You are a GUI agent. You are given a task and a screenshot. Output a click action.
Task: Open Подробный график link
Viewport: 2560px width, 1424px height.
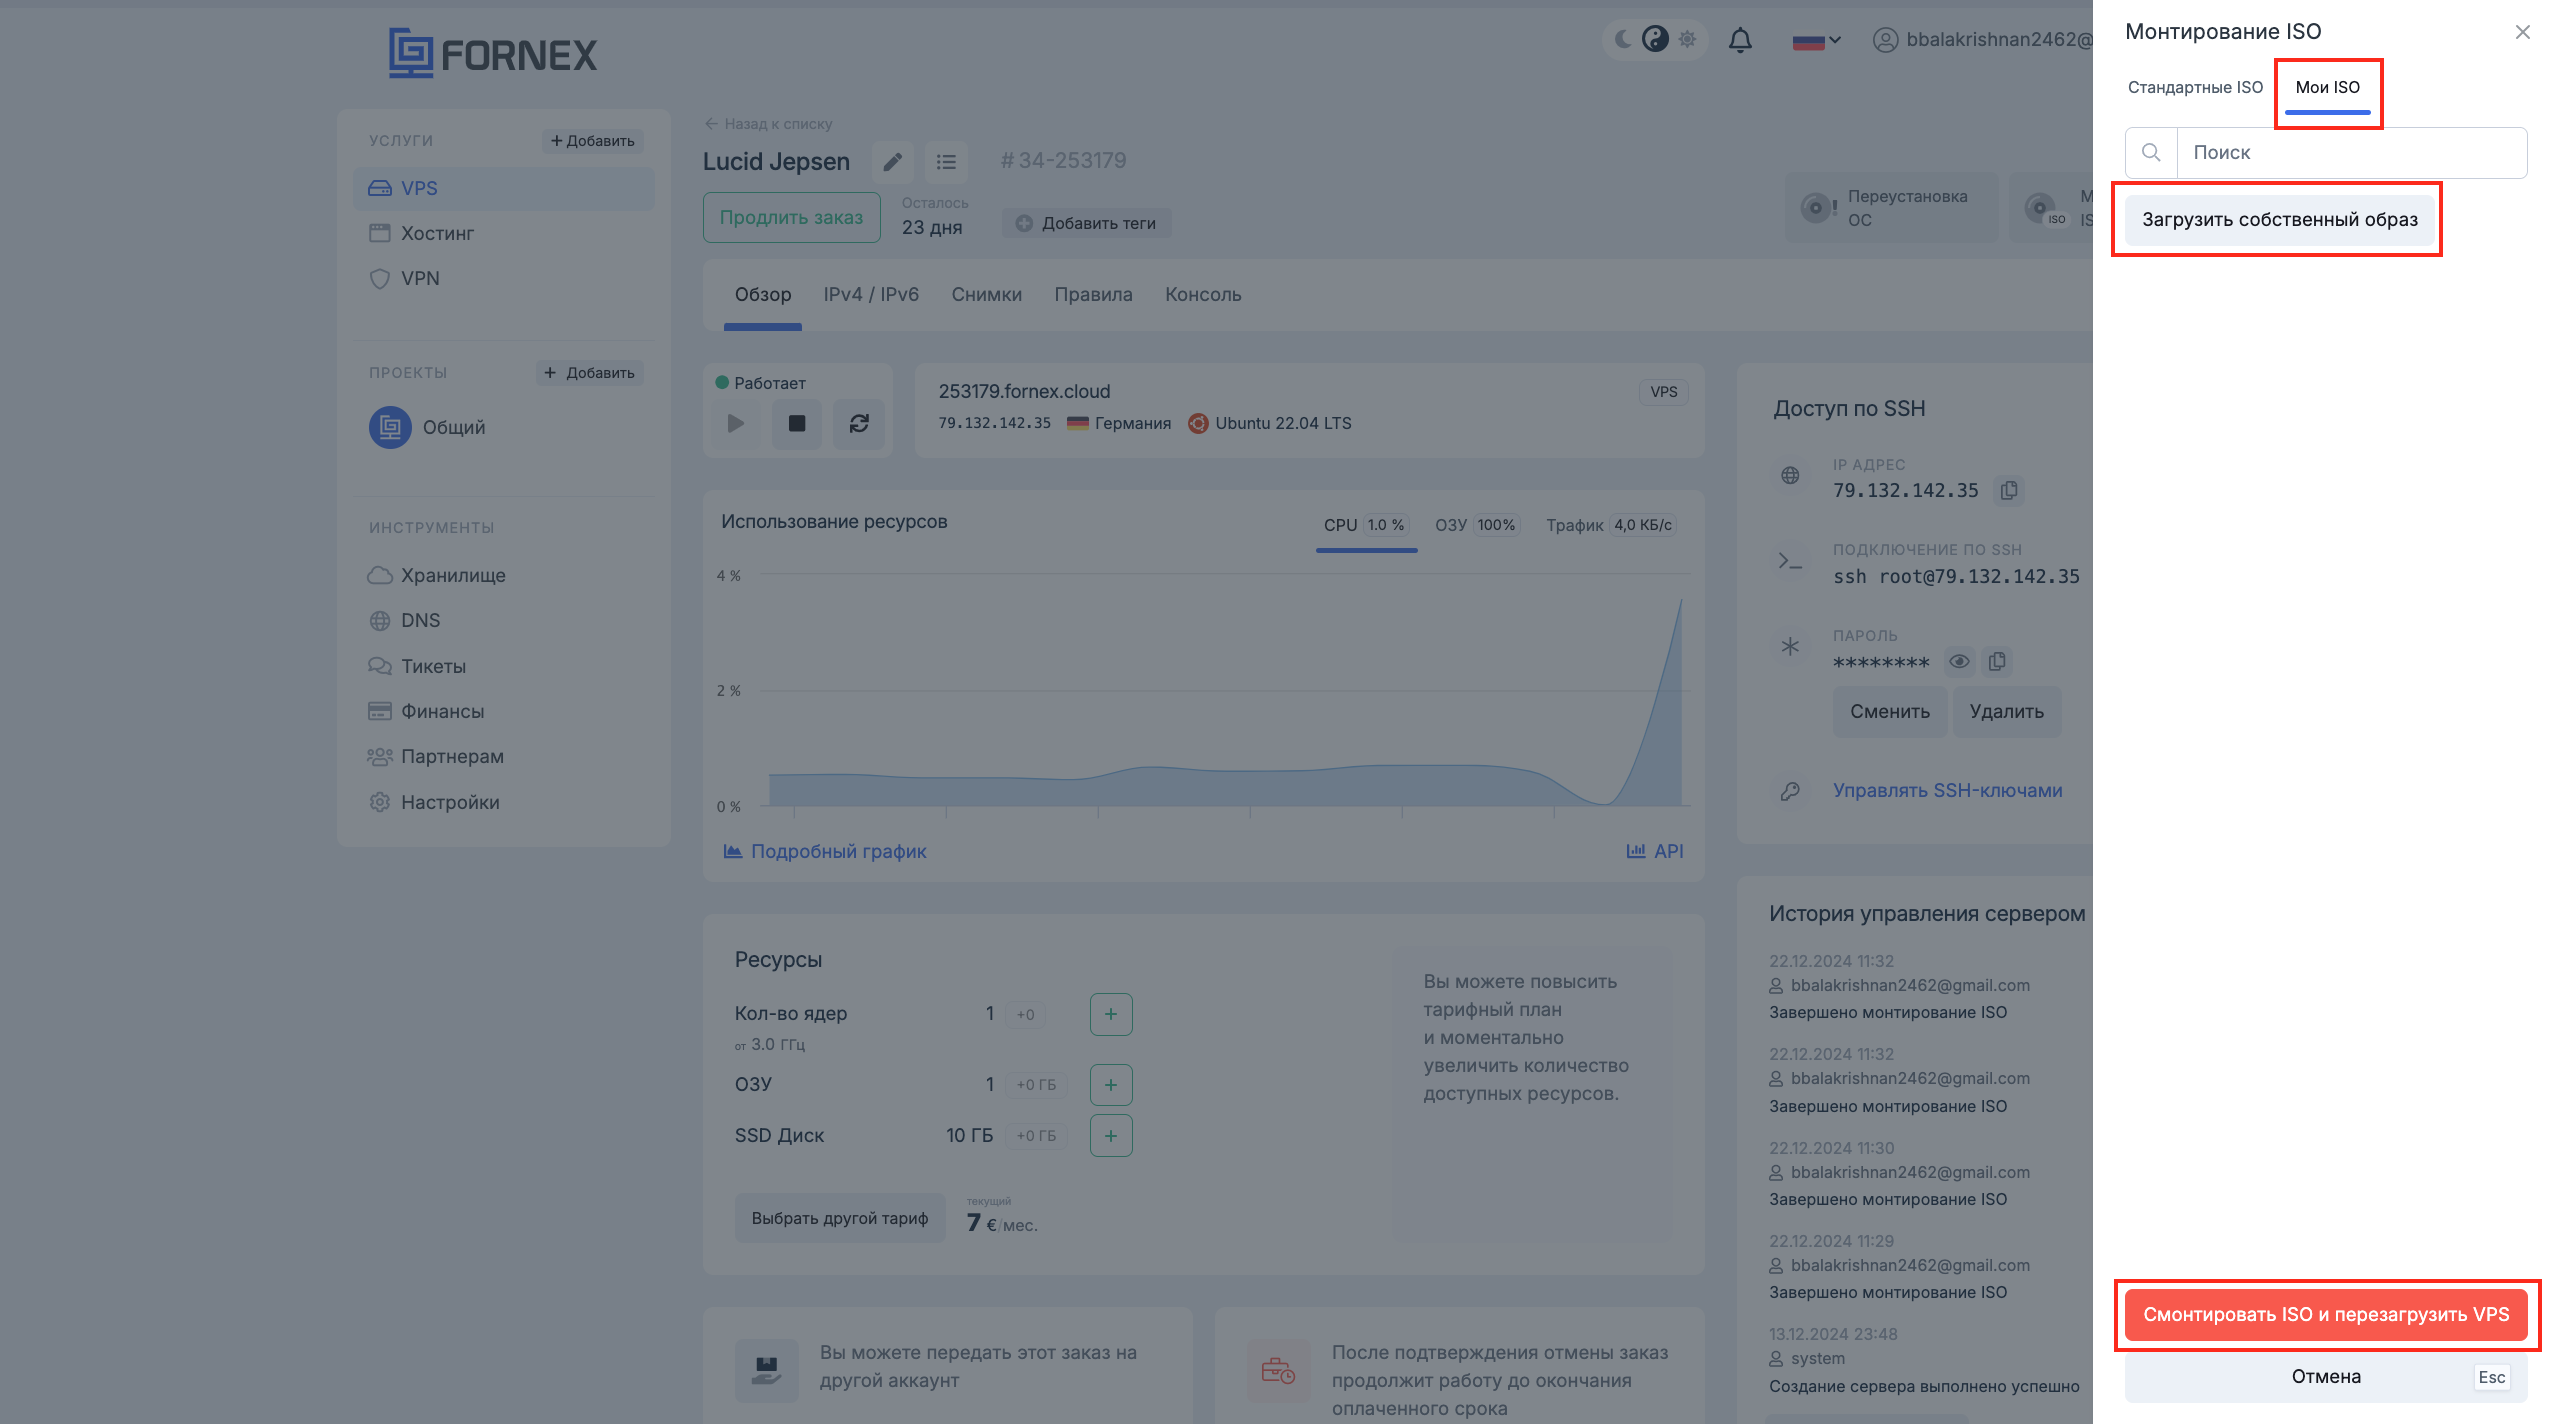point(825,851)
